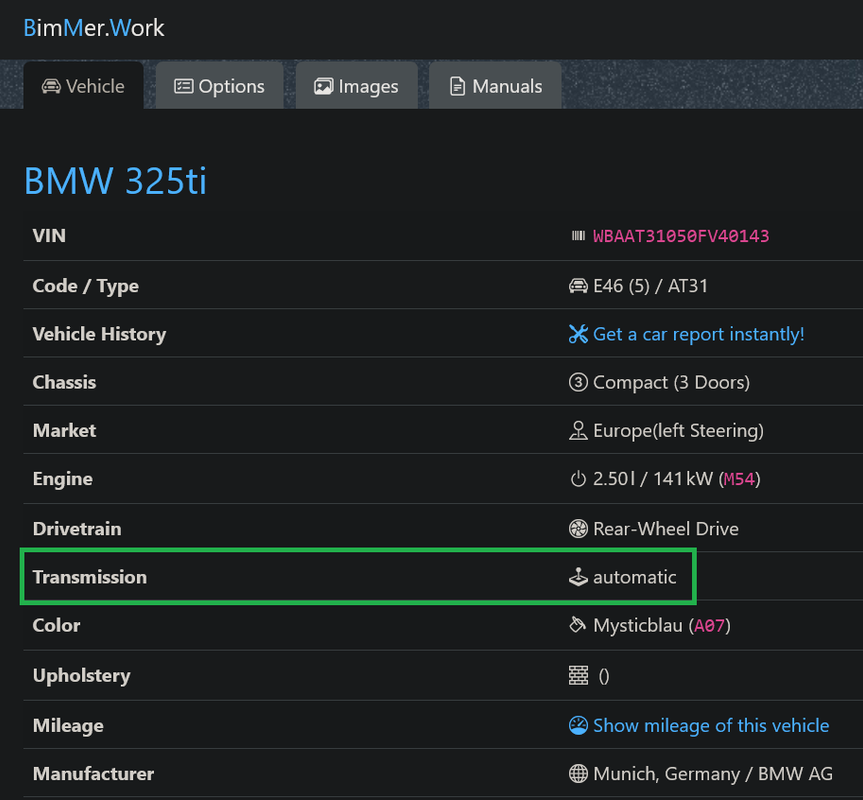Click the Mileage row label
The image size is (863, 800).
tap(68, 726)
